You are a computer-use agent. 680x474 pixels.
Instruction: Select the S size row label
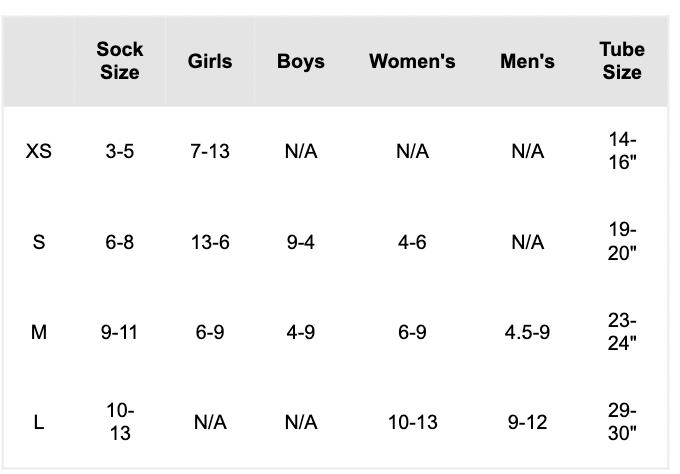point(39,242)
